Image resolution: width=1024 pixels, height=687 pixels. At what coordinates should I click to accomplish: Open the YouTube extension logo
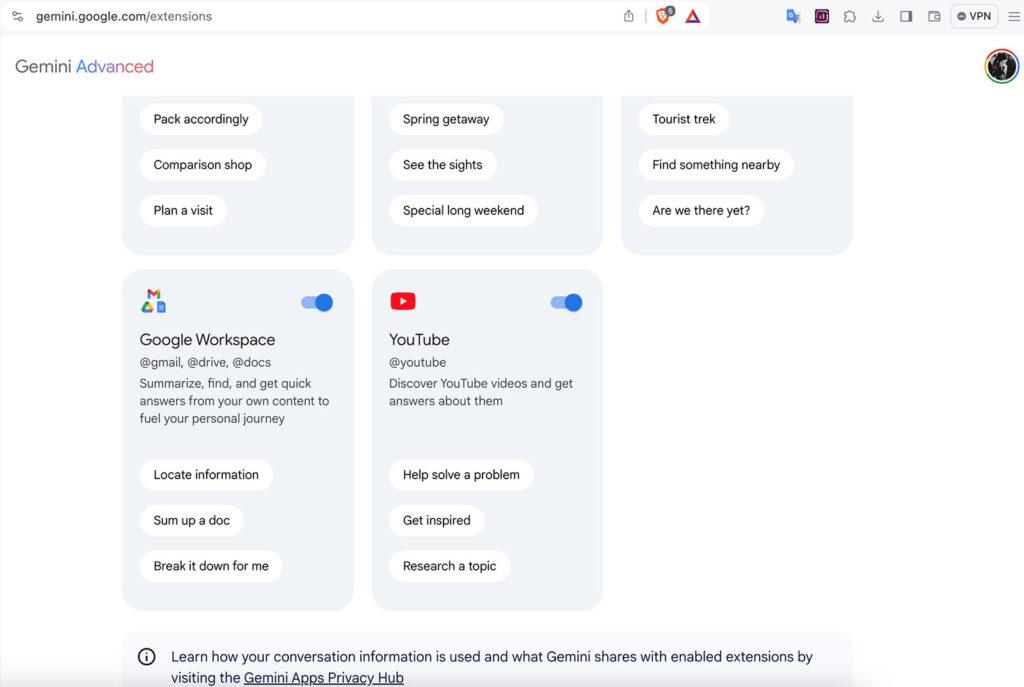tap(402, 300)
